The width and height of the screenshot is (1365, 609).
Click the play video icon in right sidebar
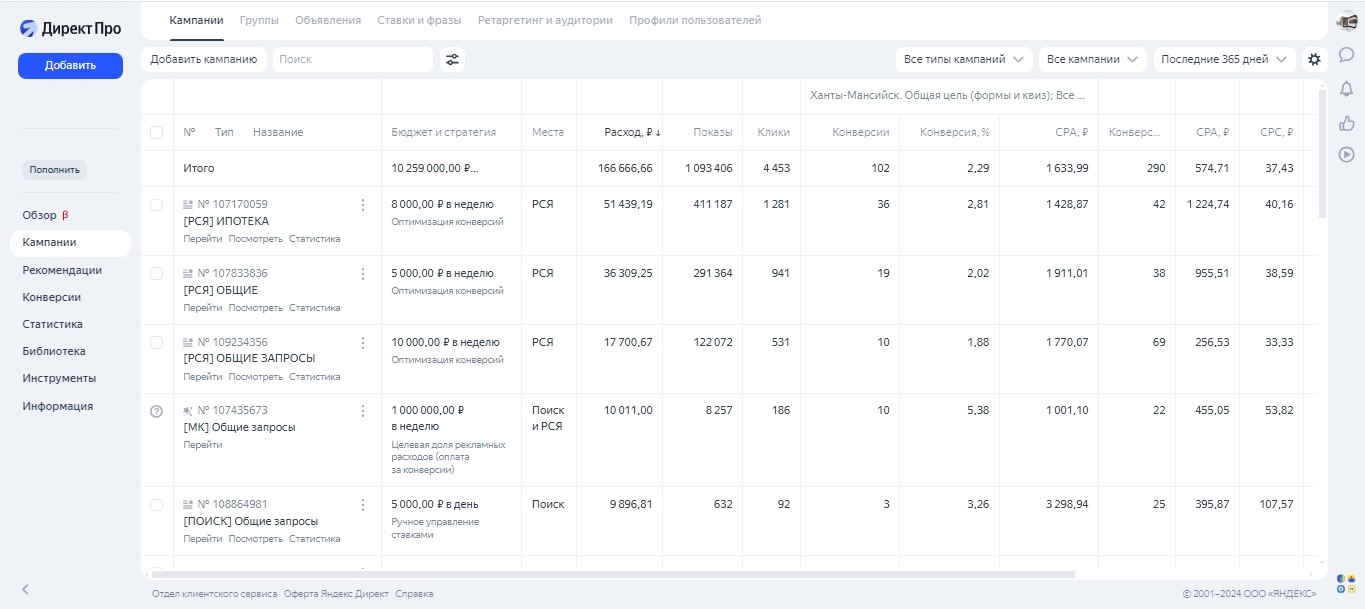1346,154
